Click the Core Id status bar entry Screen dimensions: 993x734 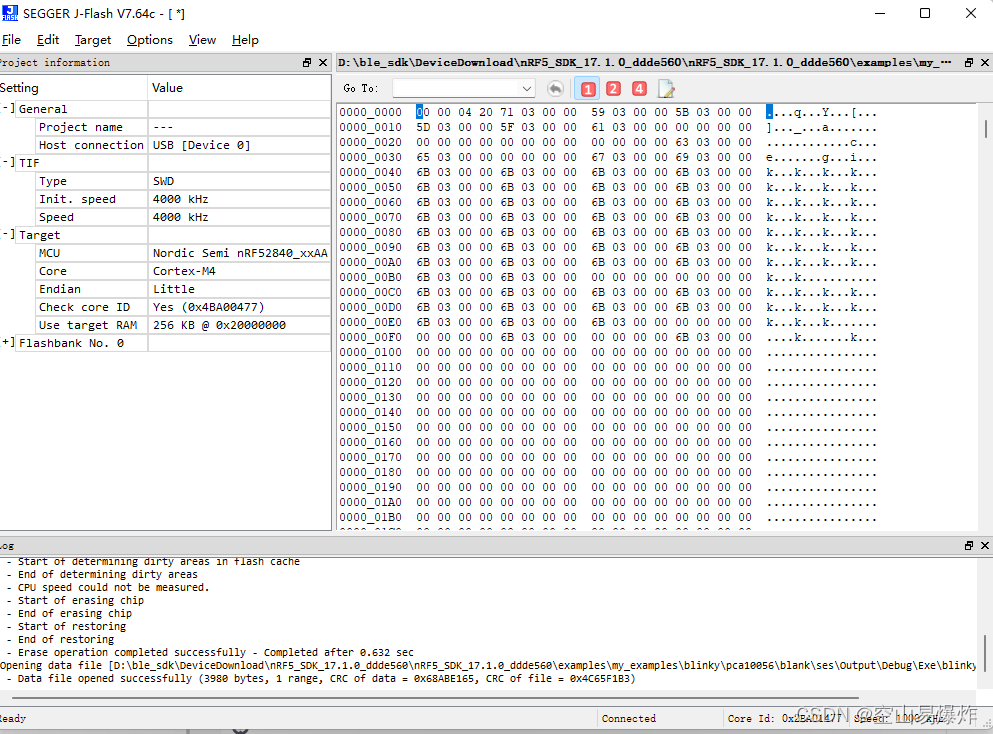click(784, 718)
